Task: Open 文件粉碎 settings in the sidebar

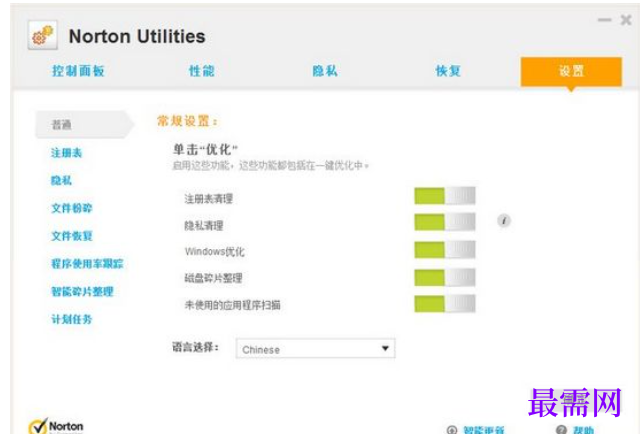Action: pyautogui.click(x=72, y=208)
